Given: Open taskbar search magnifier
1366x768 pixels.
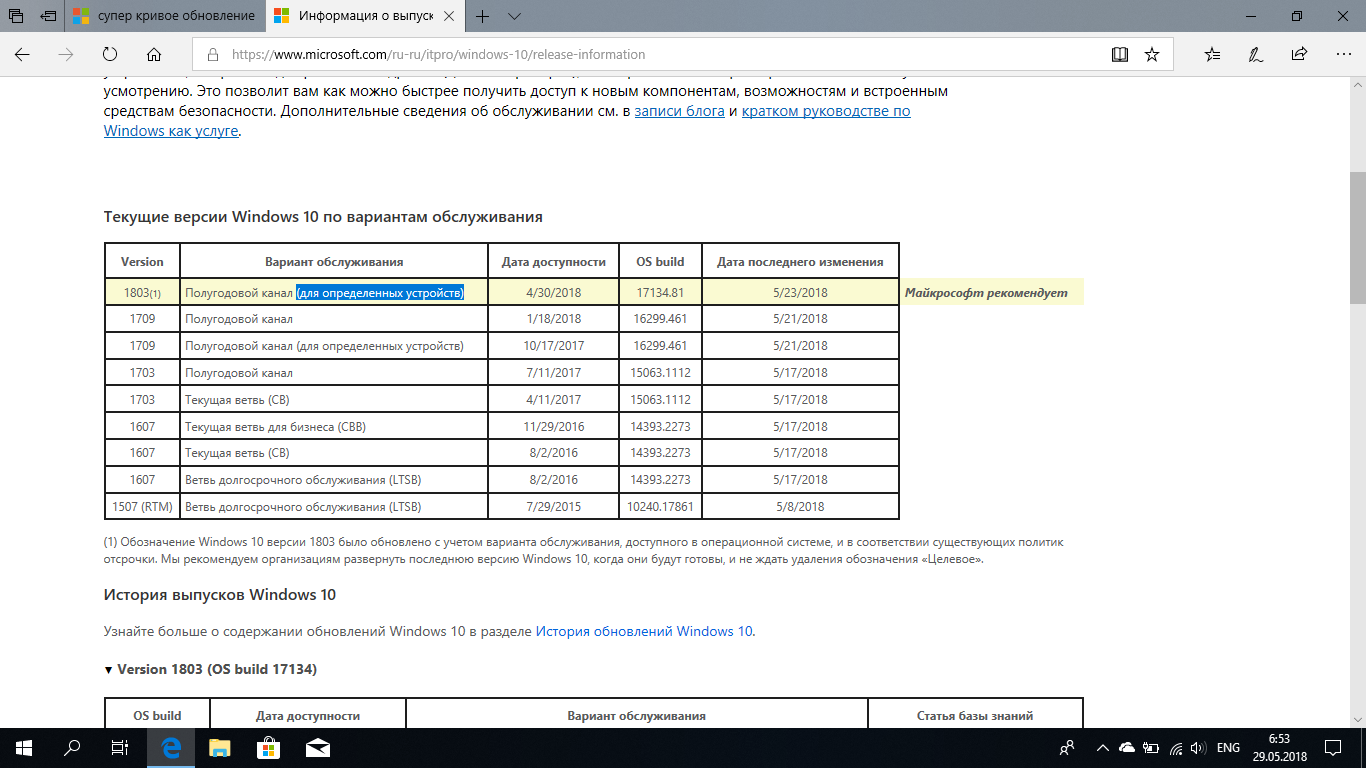Looking at the screenshot, I should 72,748.
